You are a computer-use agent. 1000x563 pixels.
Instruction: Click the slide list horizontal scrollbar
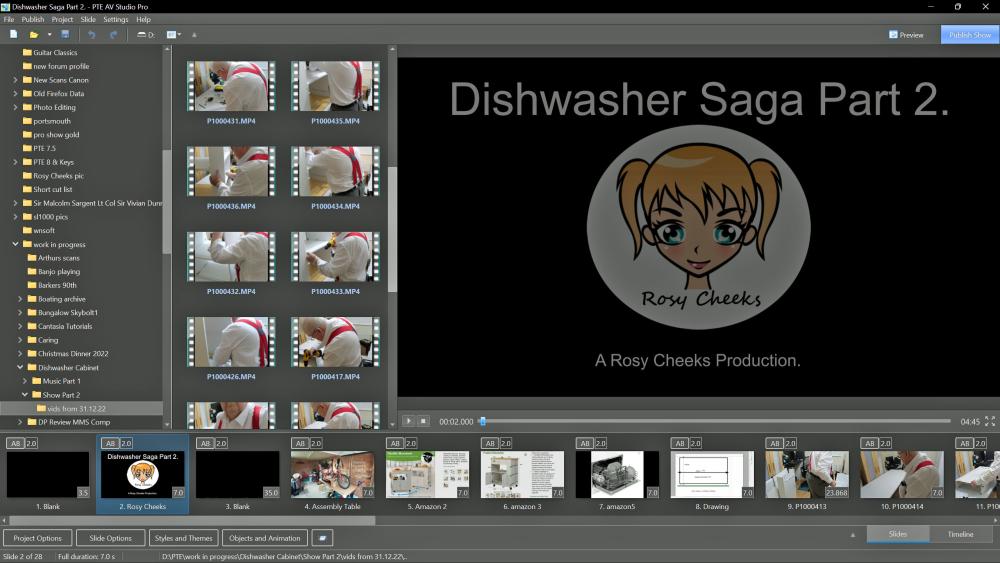pos(191,520)
